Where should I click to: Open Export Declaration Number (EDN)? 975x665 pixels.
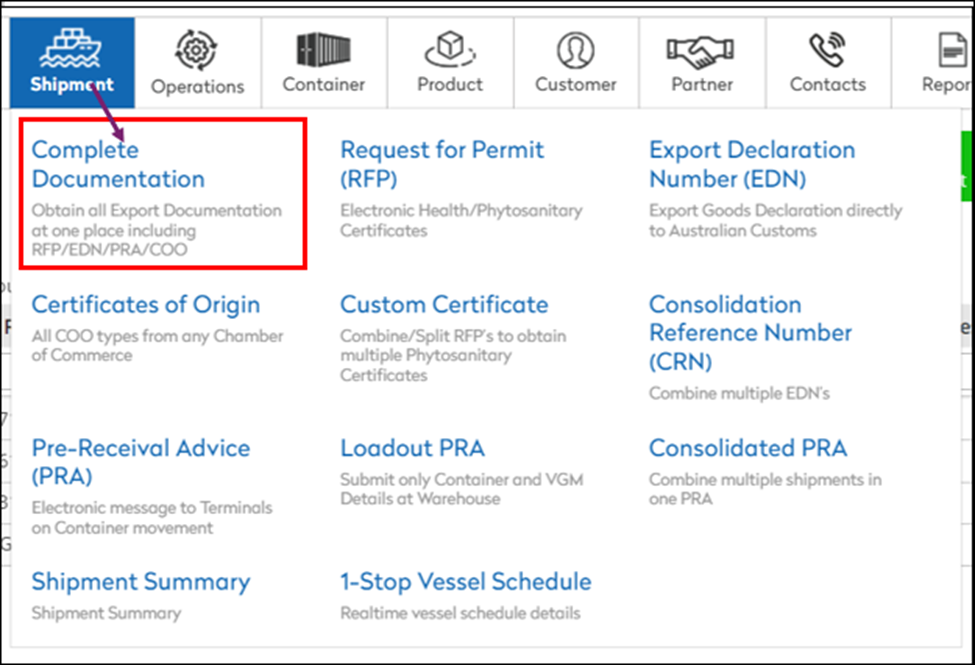tap(752, 164)
